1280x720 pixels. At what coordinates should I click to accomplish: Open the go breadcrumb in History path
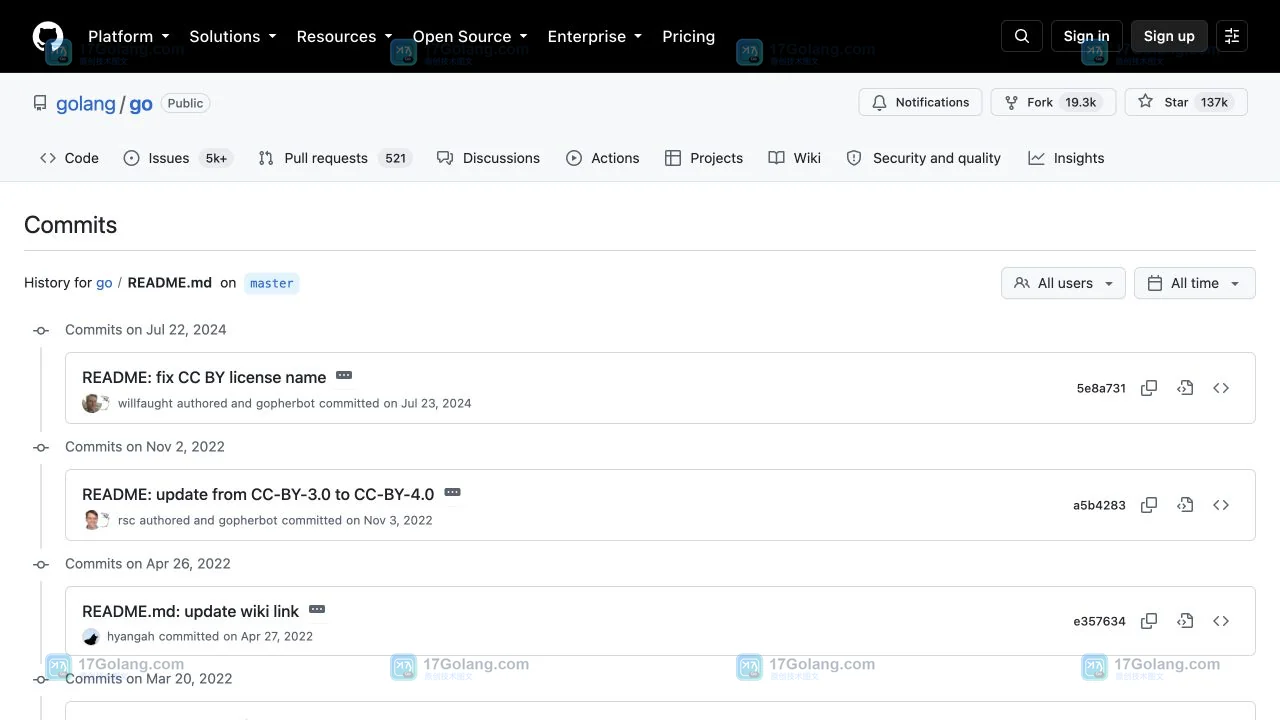pyautogui.click(x=104, y=283)
